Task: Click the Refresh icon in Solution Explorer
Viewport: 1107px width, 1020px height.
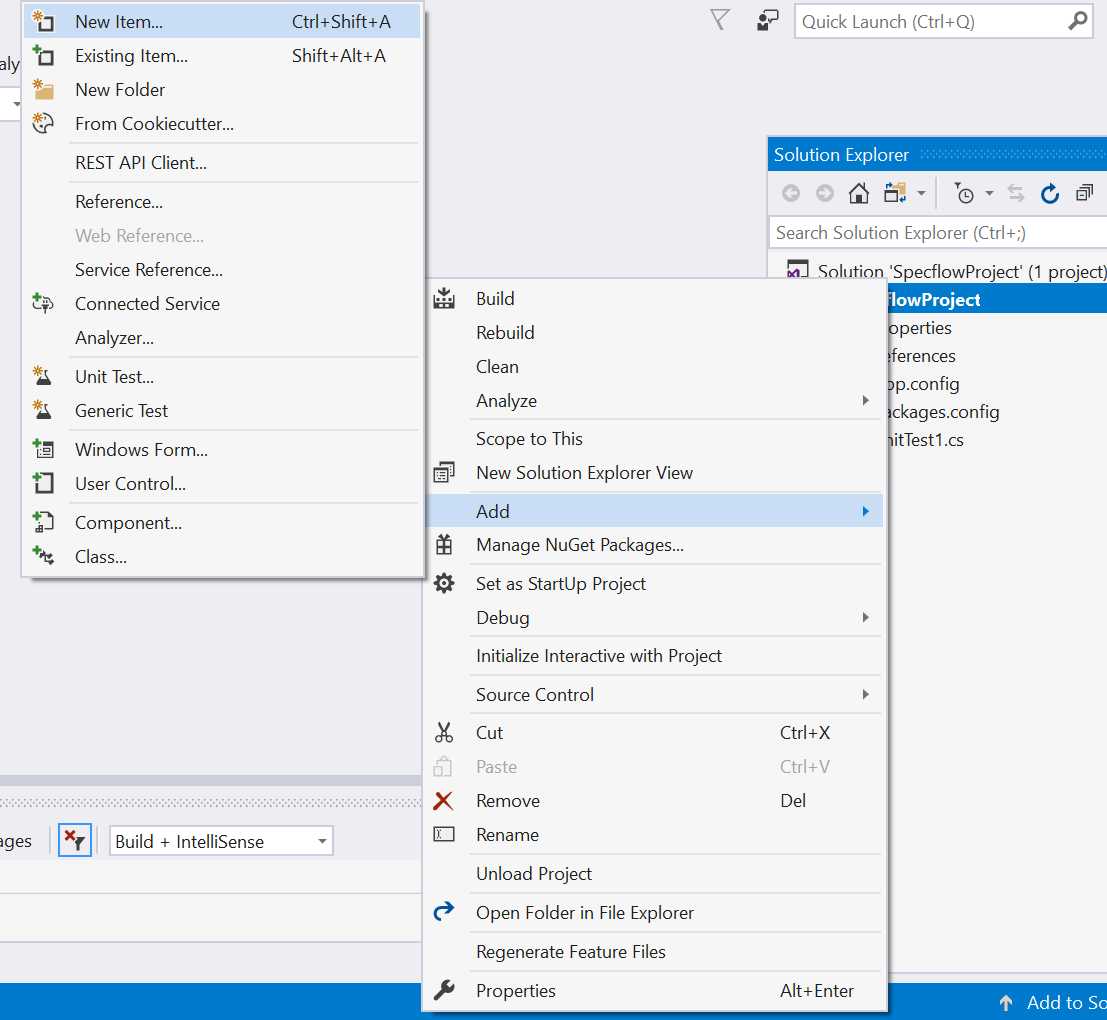Action: pyautogui.click(x=1050, y=193)
